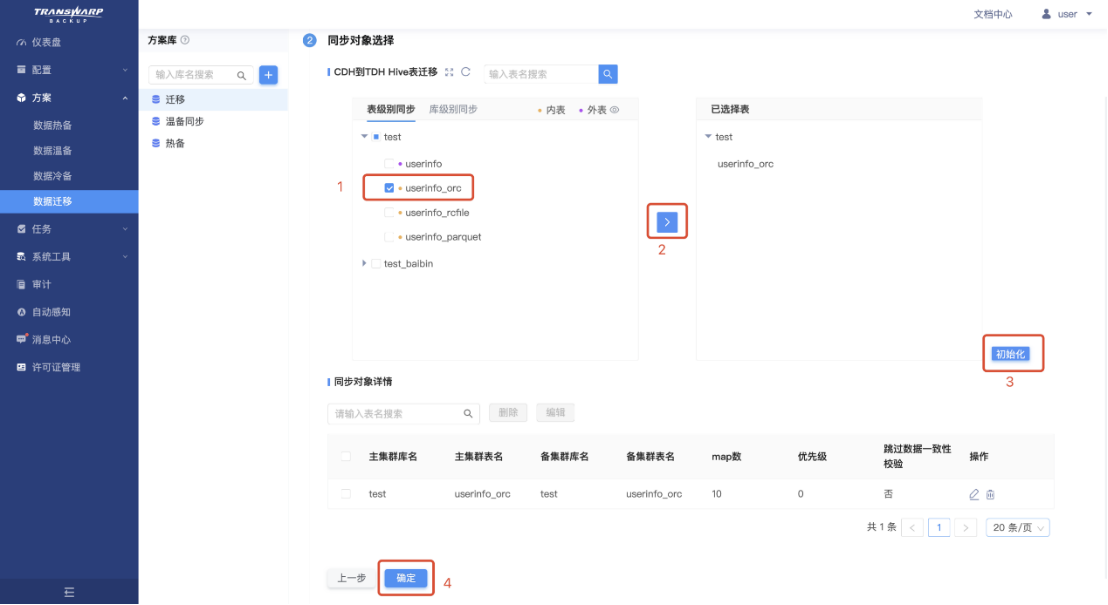Expand the 任务 sidebar menu
Viewport: 1108px width, 605px height.
pyautogui.click(x=69, y=229)
